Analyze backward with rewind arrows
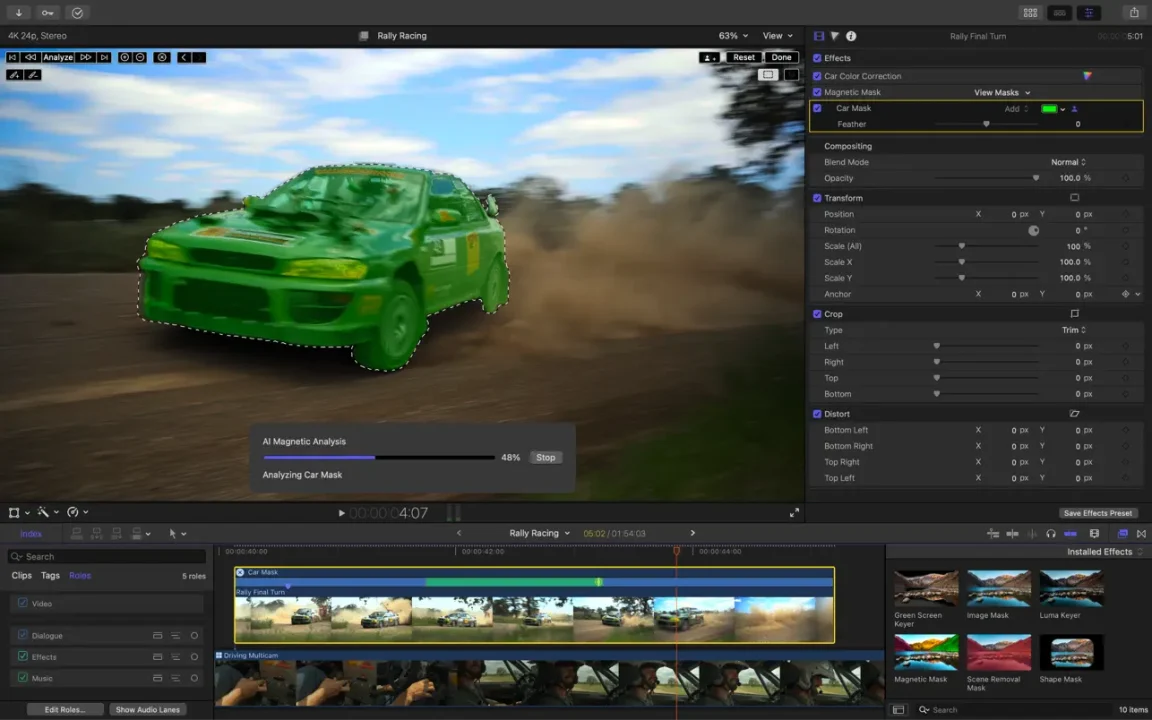The image size is (1152, 720). 30,57
